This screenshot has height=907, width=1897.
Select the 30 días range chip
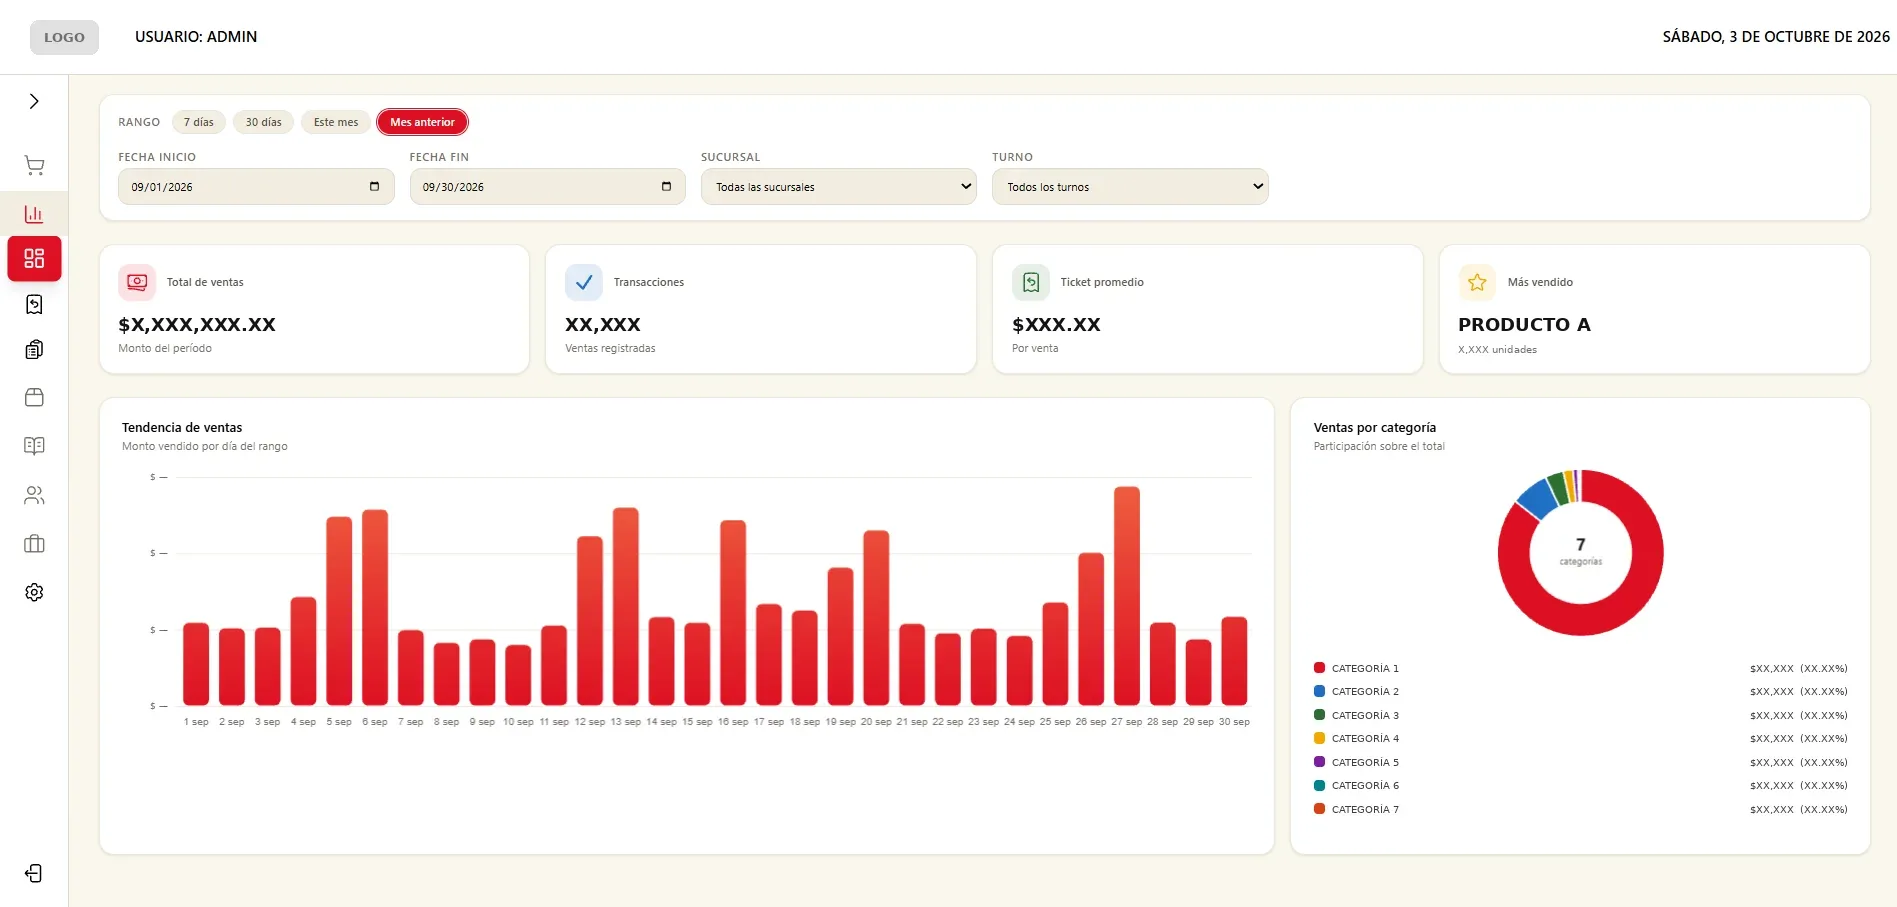264,122
